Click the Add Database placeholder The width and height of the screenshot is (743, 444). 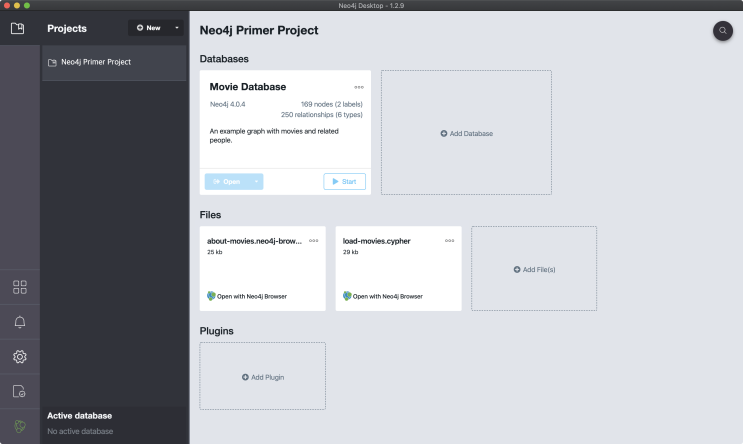pyautogui.click(x=466, y=133)
